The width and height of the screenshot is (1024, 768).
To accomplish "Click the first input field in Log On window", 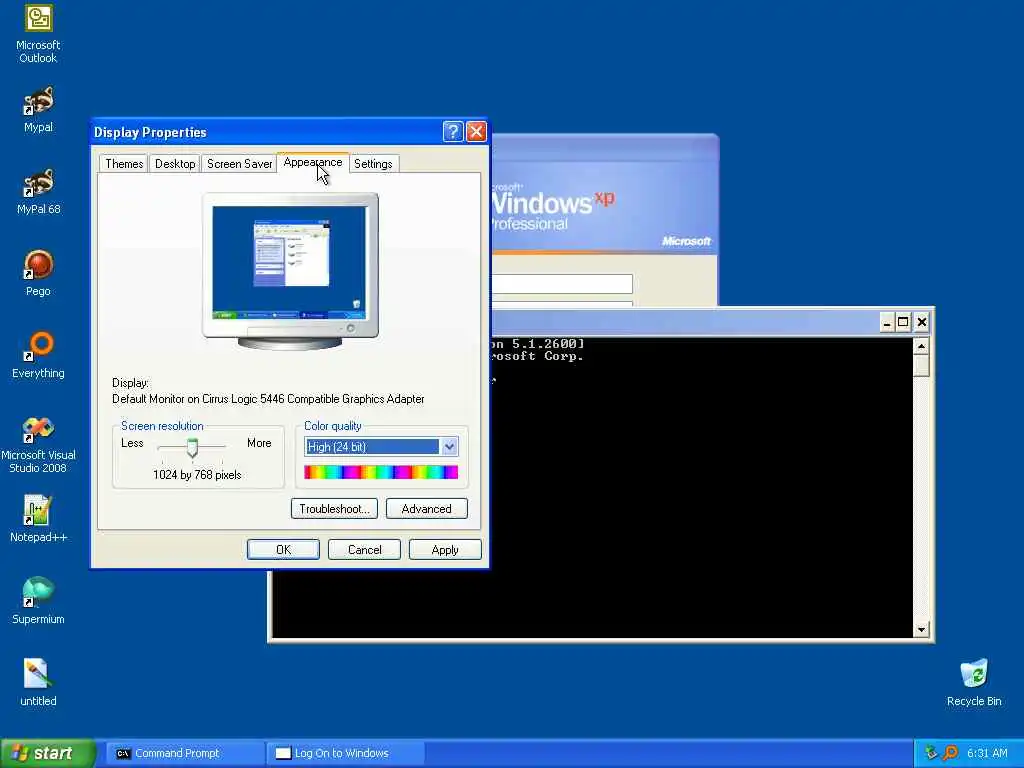I will click(562, 283).
